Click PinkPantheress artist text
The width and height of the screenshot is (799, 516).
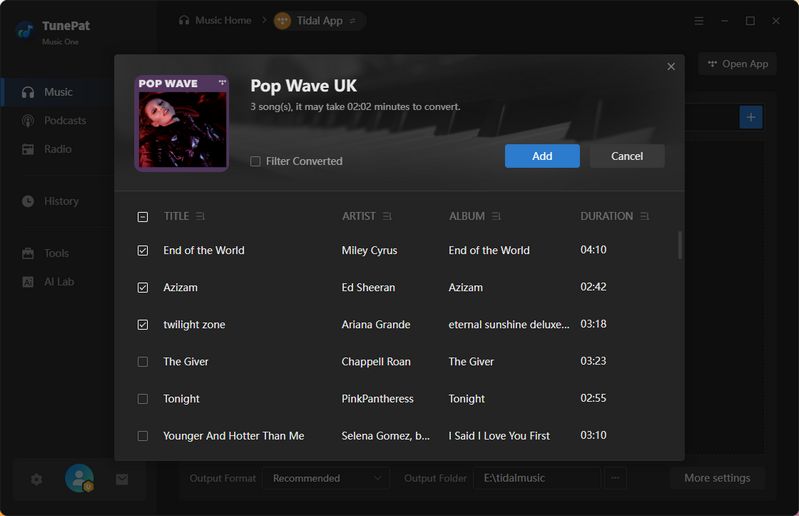coord(378,399)
